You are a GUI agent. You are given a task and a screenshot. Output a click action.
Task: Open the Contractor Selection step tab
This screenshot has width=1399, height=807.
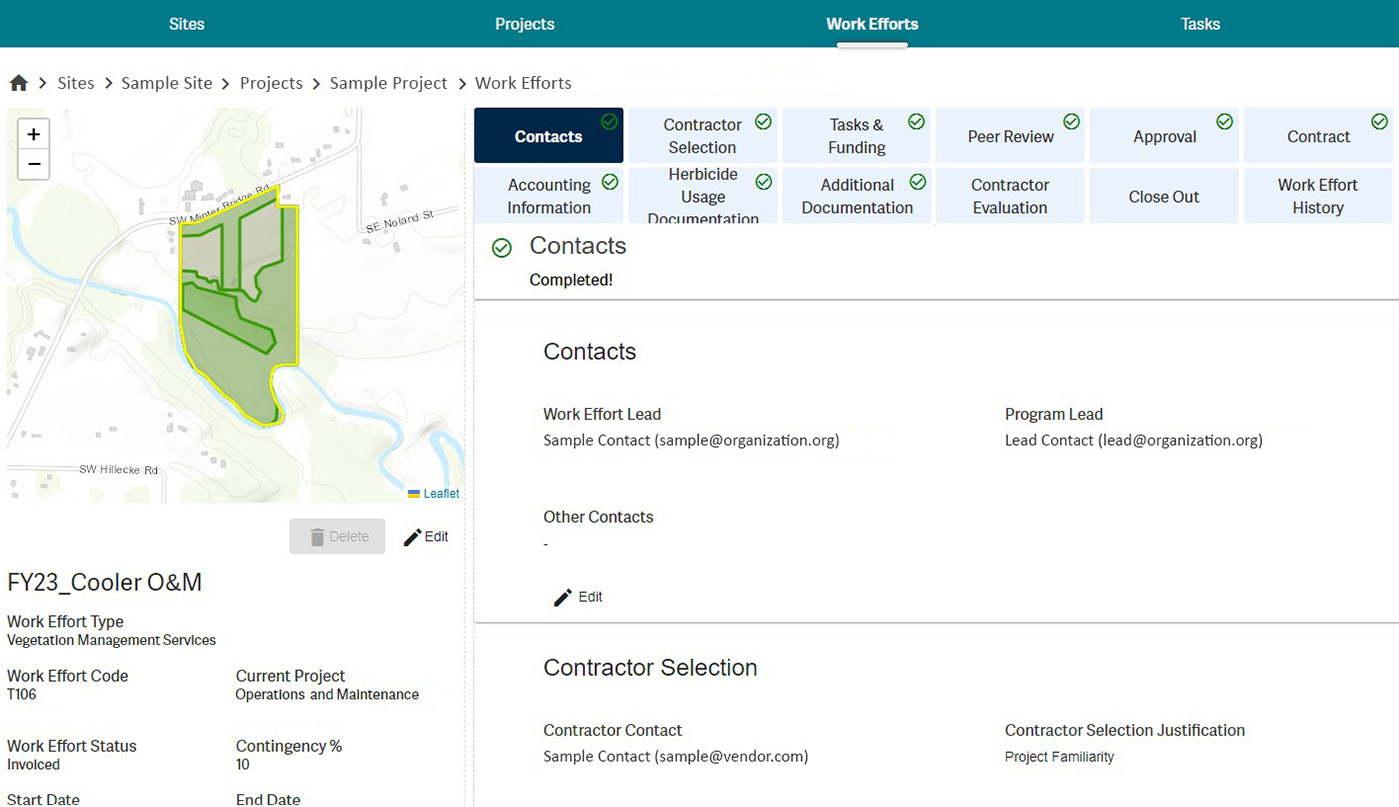click(x=702, y=136)
